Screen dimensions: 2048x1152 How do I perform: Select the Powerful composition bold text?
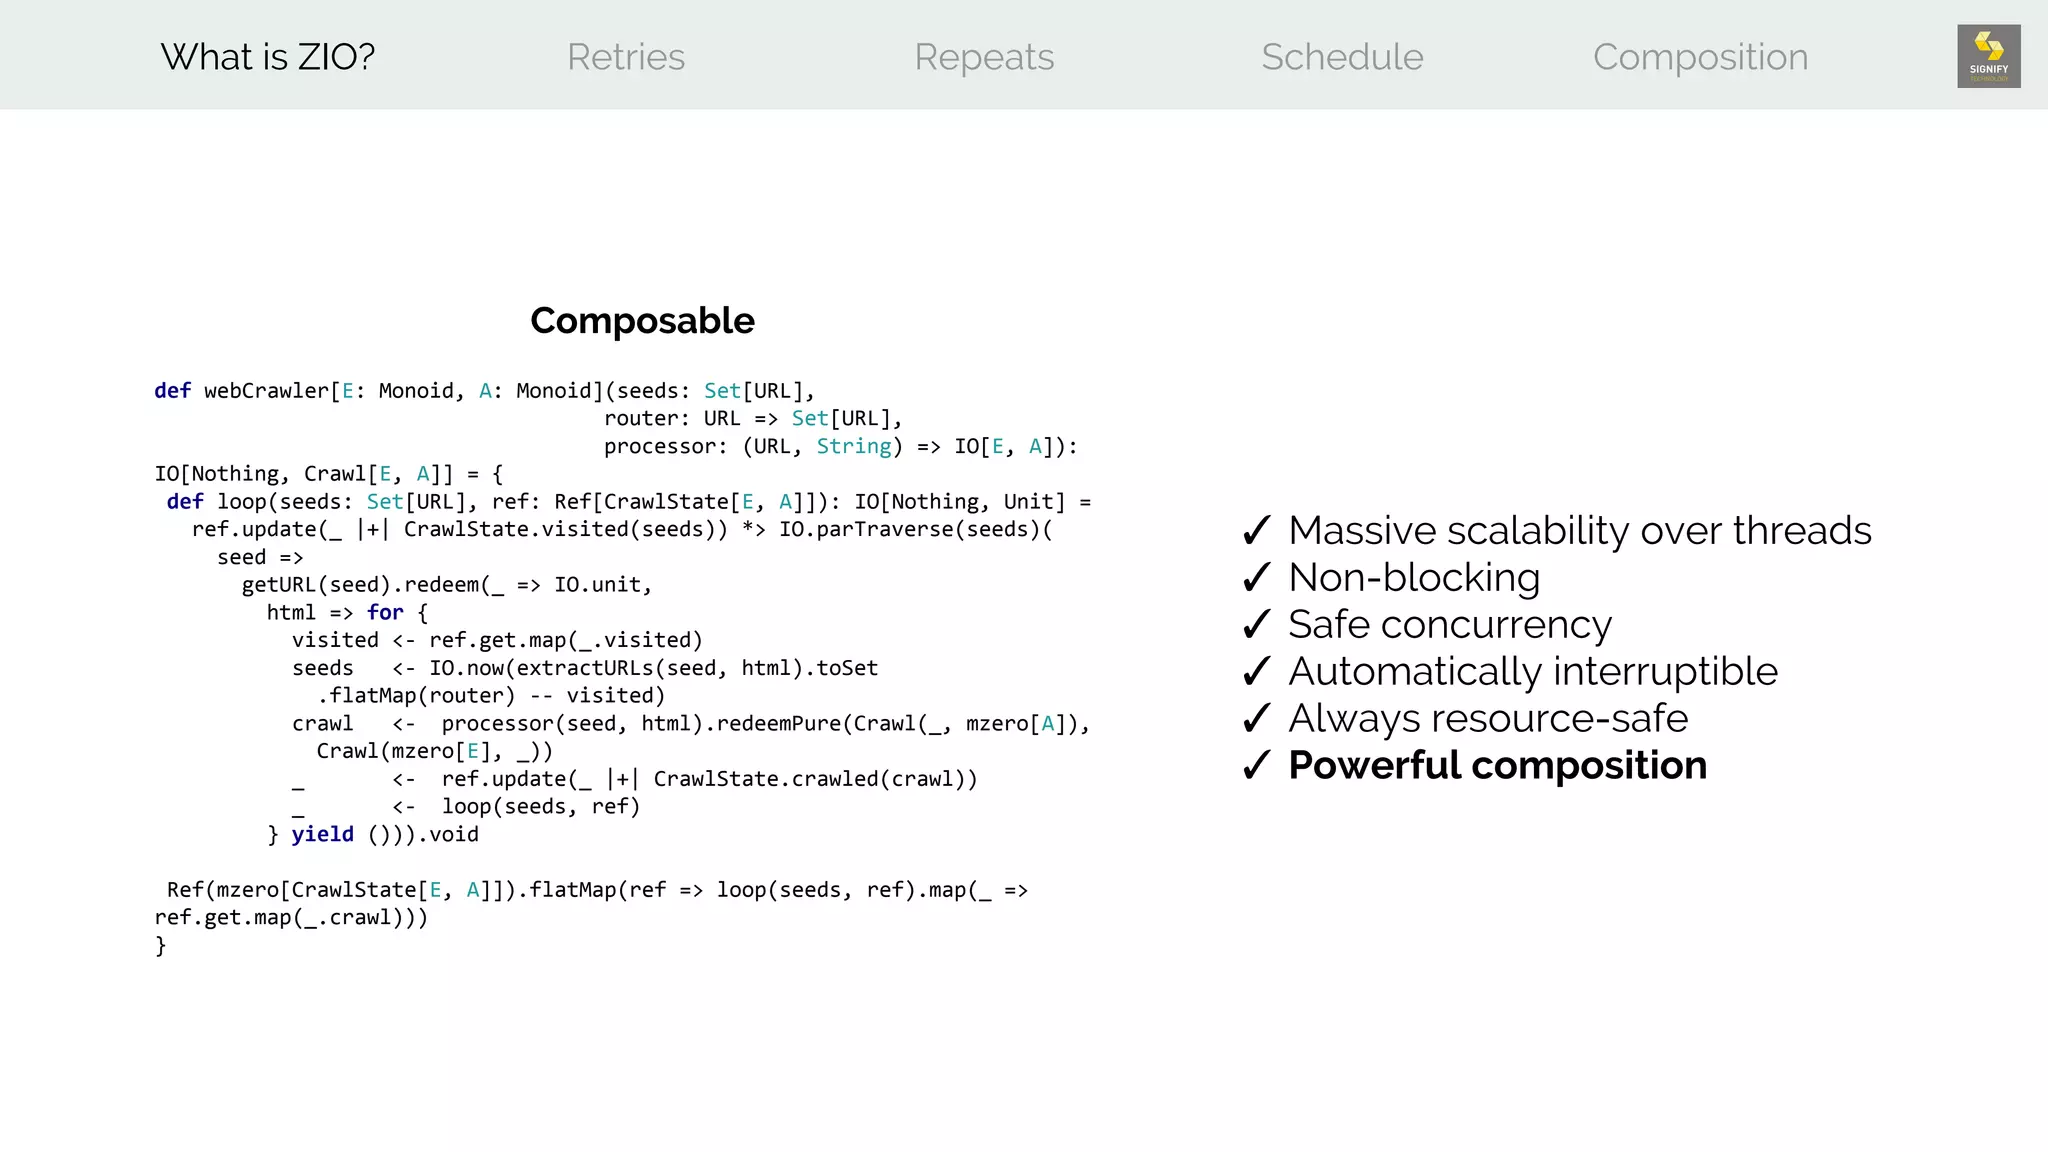[x=1497, y=766]
